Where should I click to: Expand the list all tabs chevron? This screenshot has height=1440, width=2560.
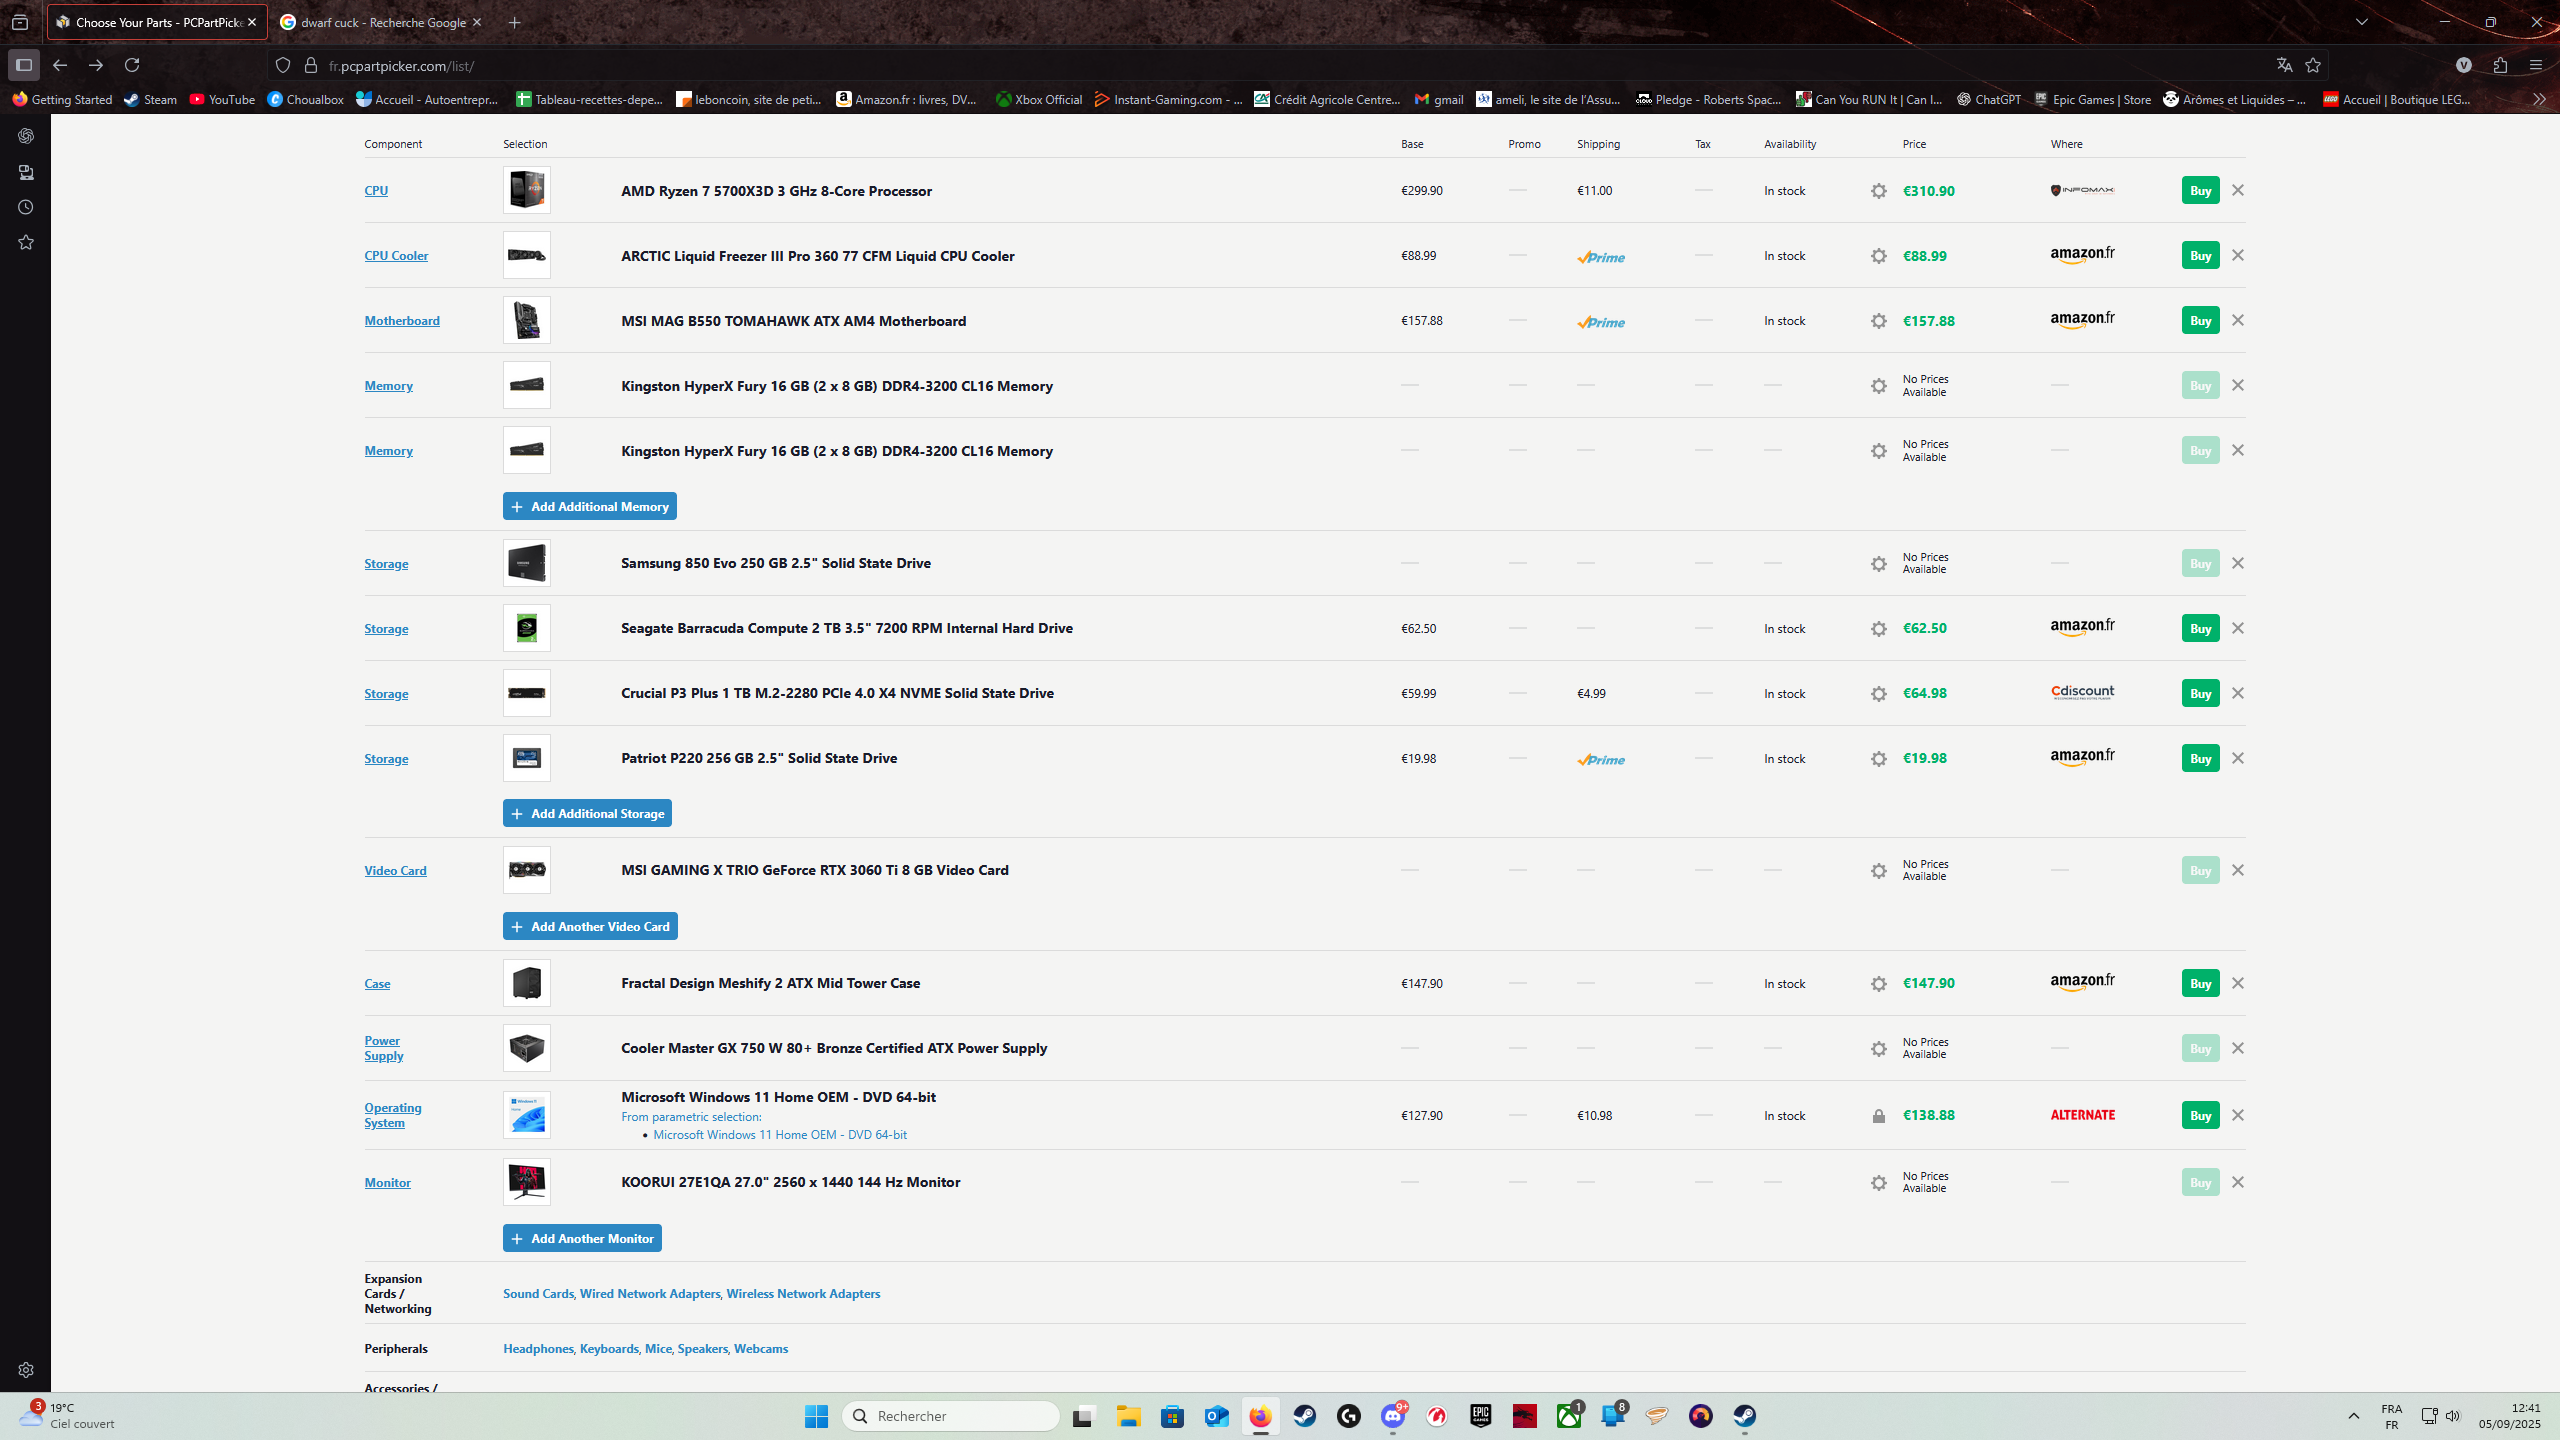[2362, 22]
